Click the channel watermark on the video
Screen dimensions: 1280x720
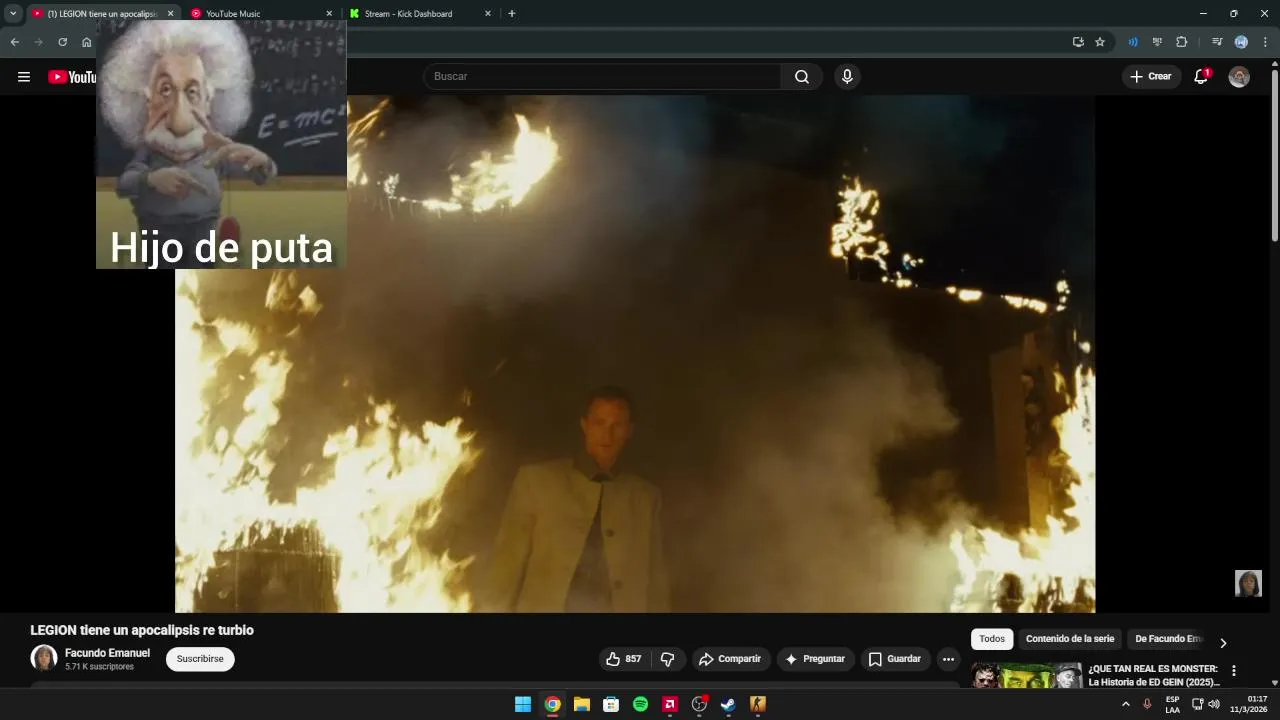tap(1248, 584)
